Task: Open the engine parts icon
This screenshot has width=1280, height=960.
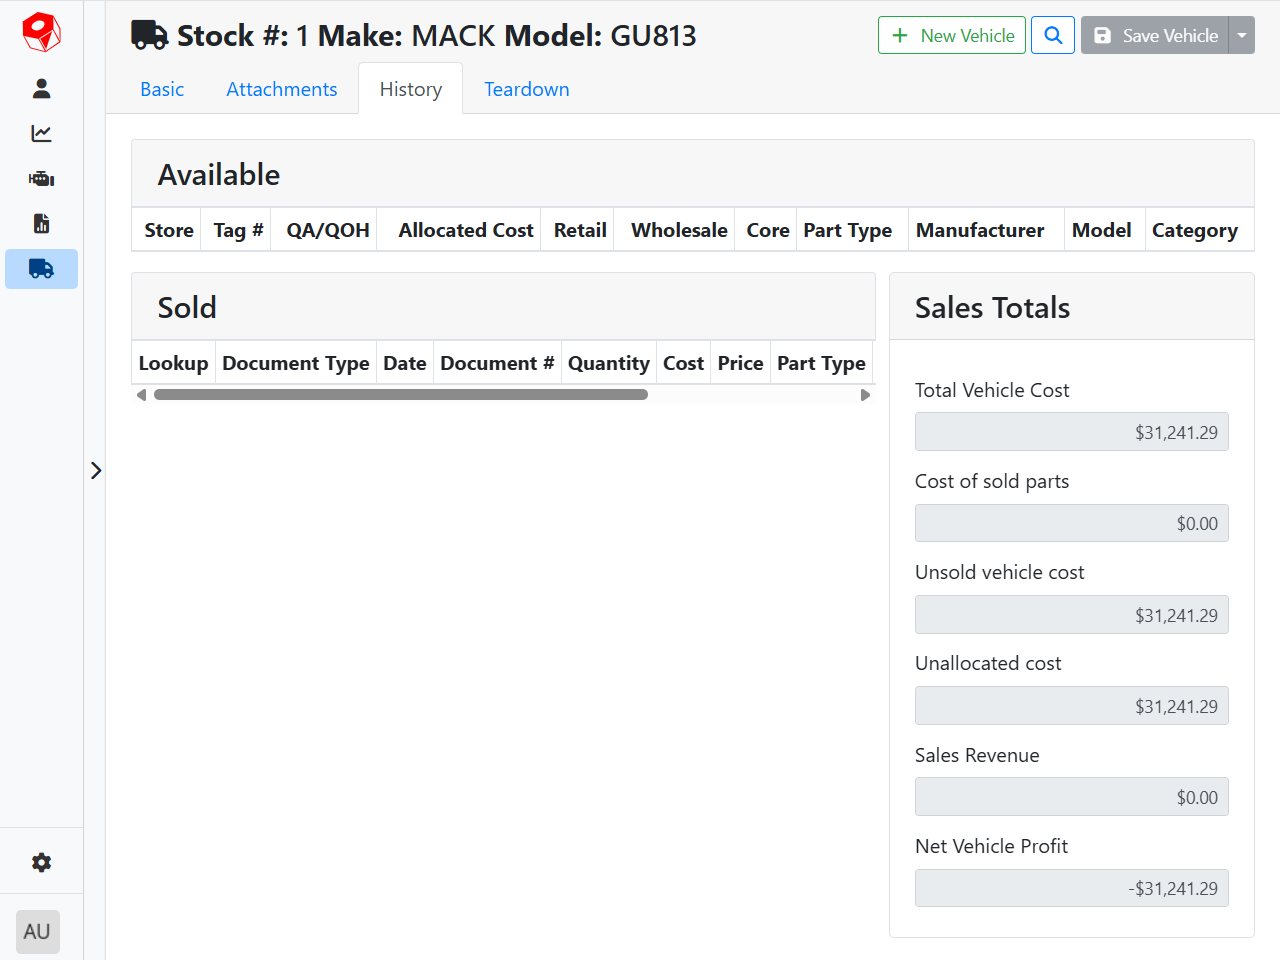Action: (x=41, y=179)
